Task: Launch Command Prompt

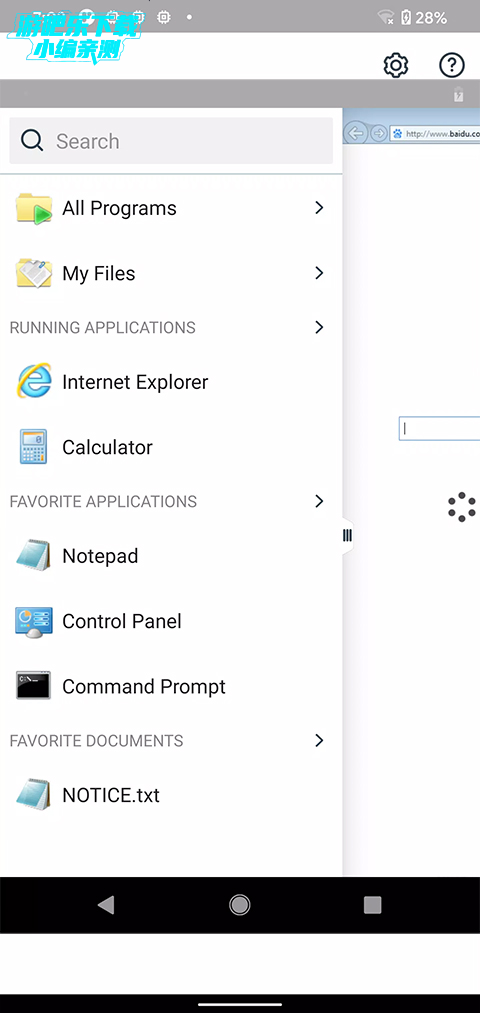Action: pyautogui.click(x=171, y=686)
